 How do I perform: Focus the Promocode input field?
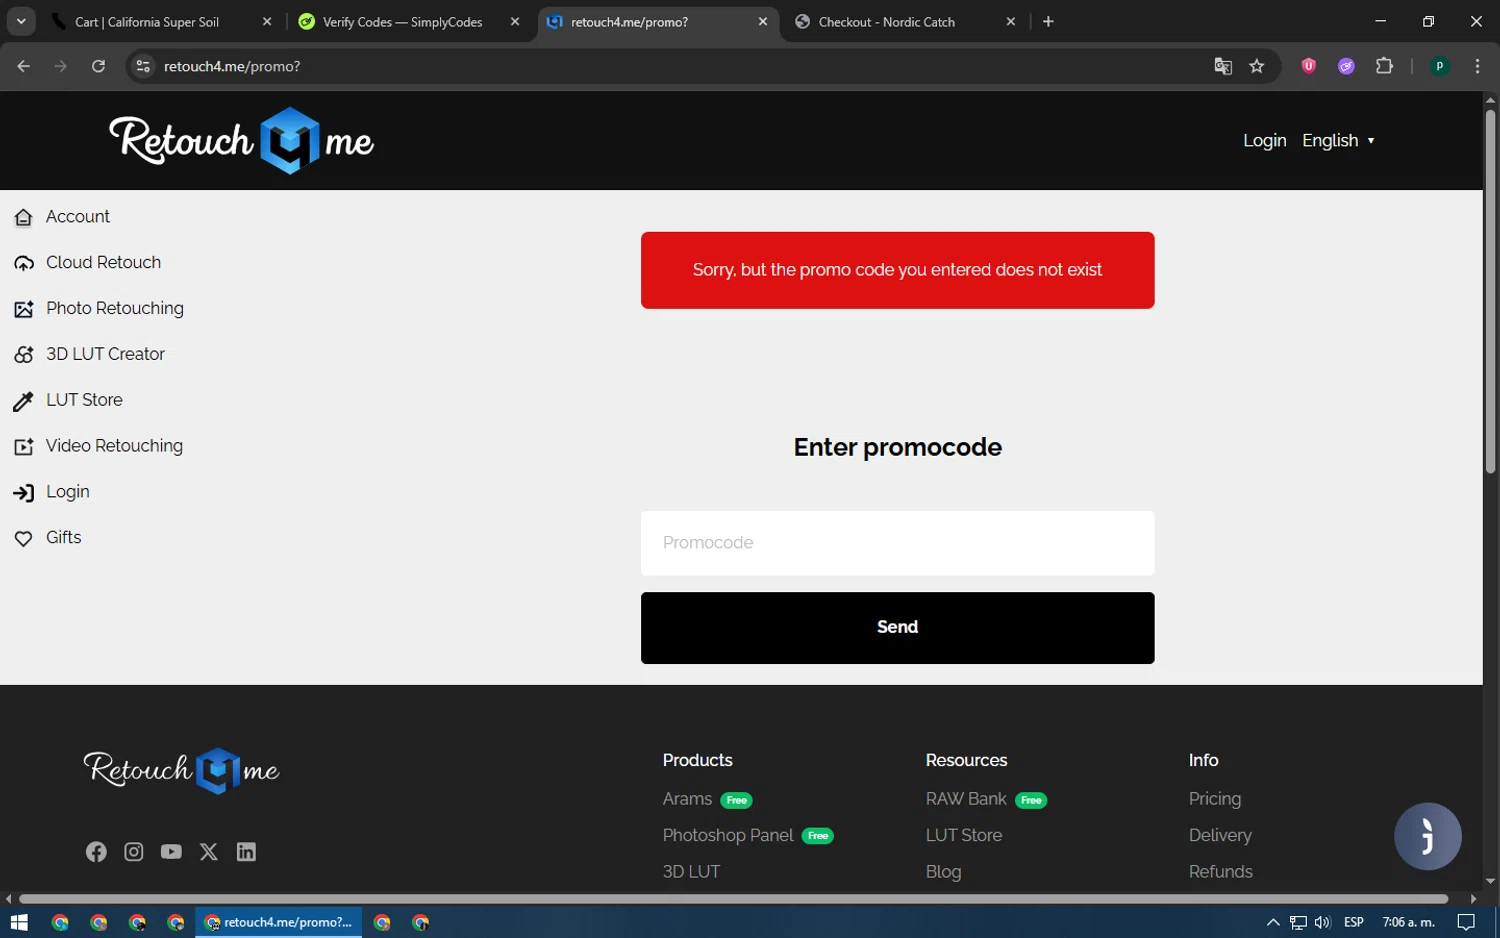(897, 543)
